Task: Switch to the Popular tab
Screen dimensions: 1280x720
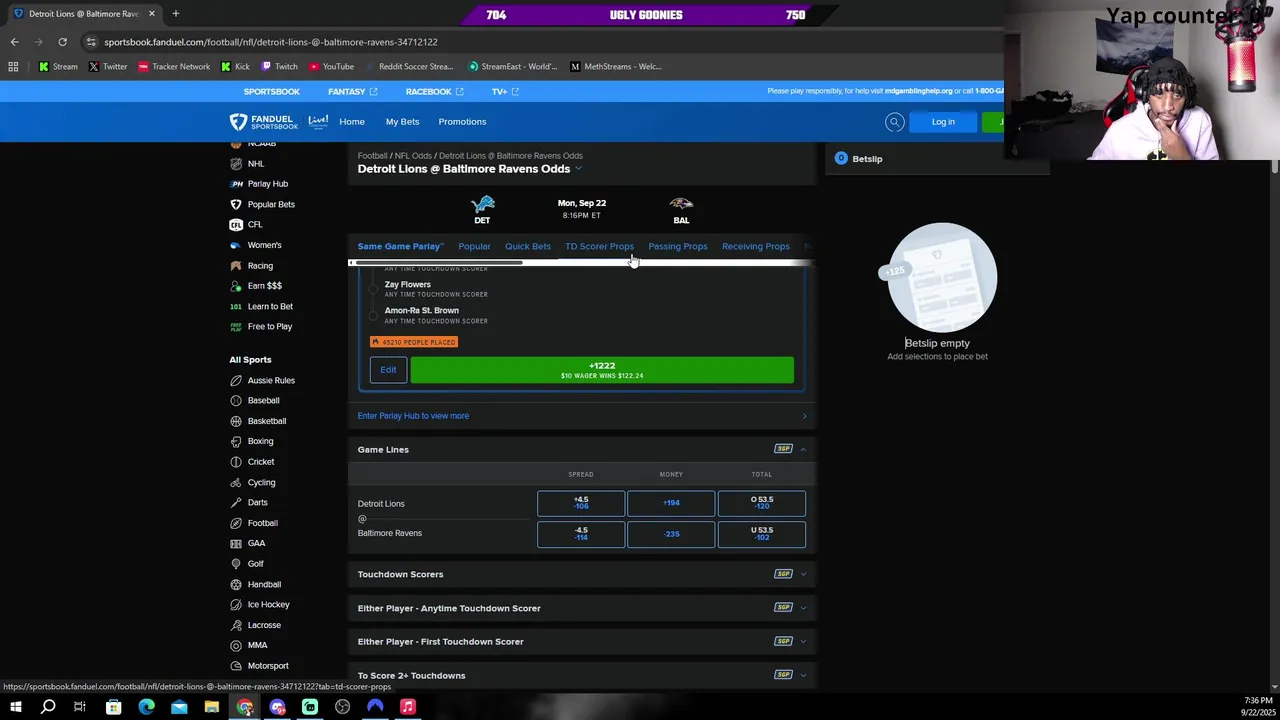Action: pyautogui.click(x=474, y=246)
